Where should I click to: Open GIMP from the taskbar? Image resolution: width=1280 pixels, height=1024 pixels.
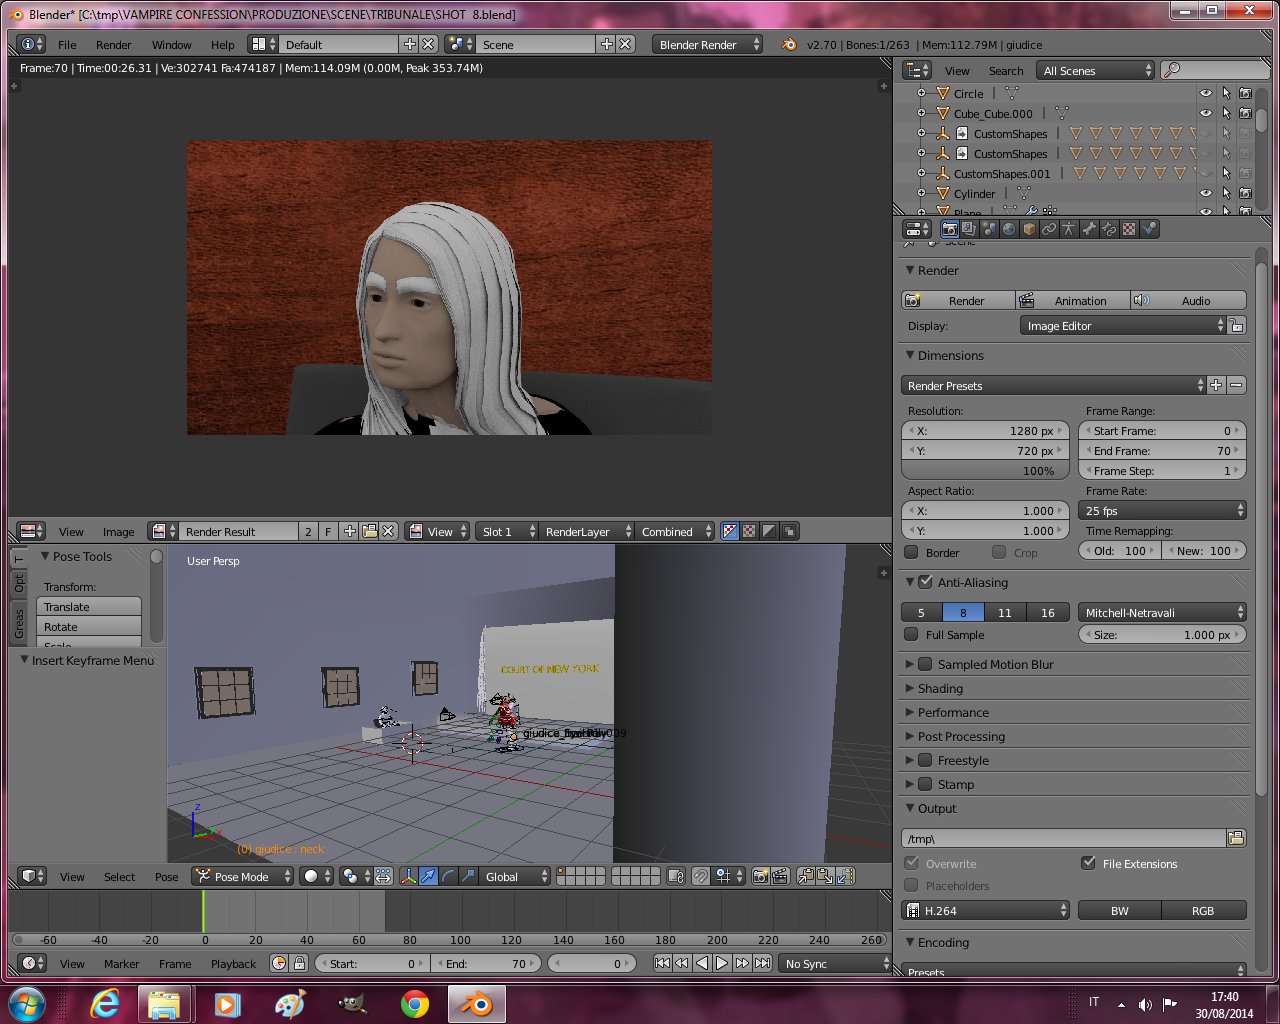coord(352,1003)
